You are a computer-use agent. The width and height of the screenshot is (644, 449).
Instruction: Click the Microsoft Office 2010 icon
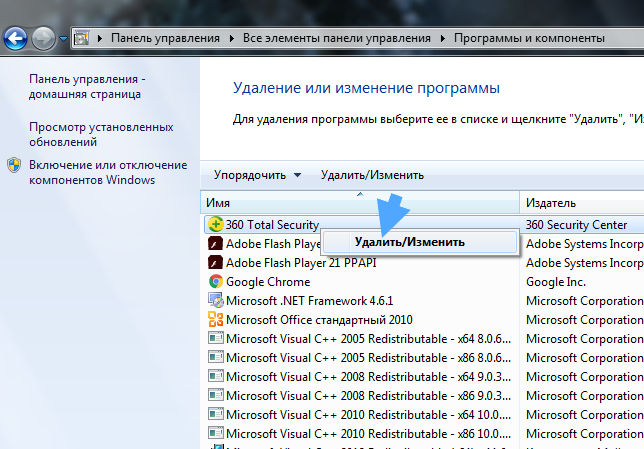point(216,319)
